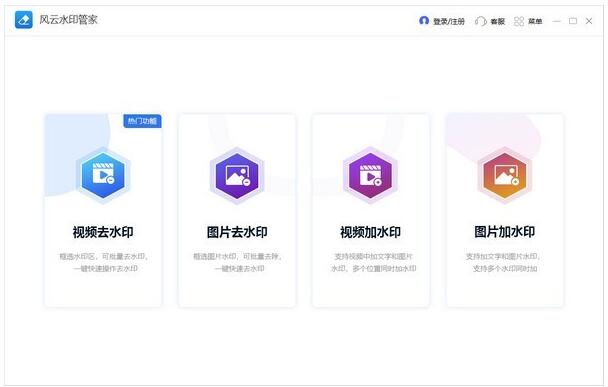Click the user avatar login icon
Image resolution: width=608 pixels, height=387 pixels.
[x=424, y=21]
